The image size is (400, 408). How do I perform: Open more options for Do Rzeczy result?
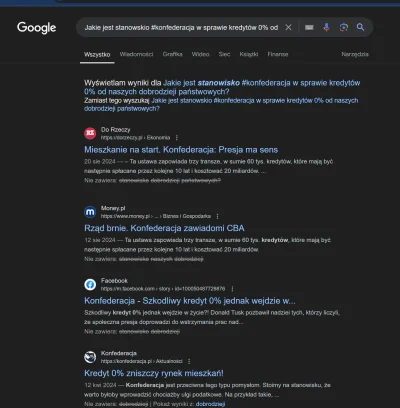point(177,138)
